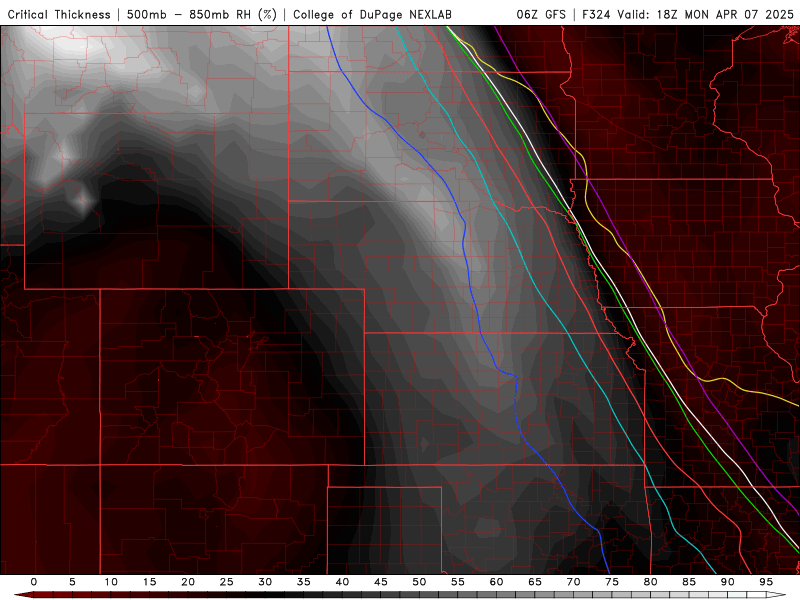Click the white right arrow end of the colorbar

[x=776, y=595]
